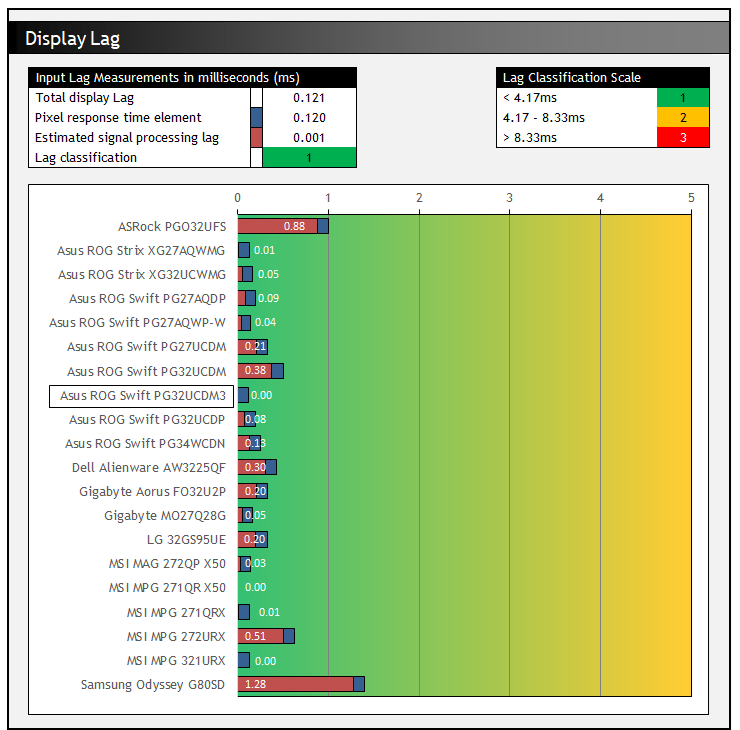Select the red classification 3 swatch
The width and height of the screenshot is (740, 730).
pos(683,138)
